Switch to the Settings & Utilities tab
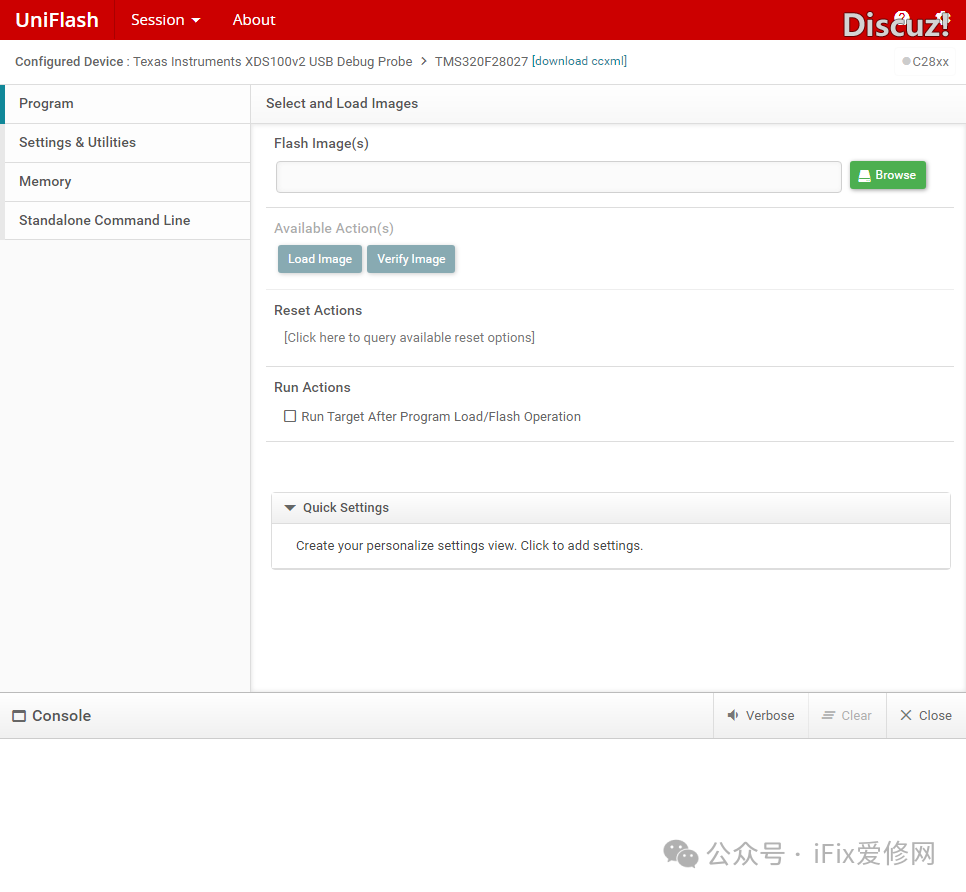This screenshot has width=966, height=892. coord(77,143)
